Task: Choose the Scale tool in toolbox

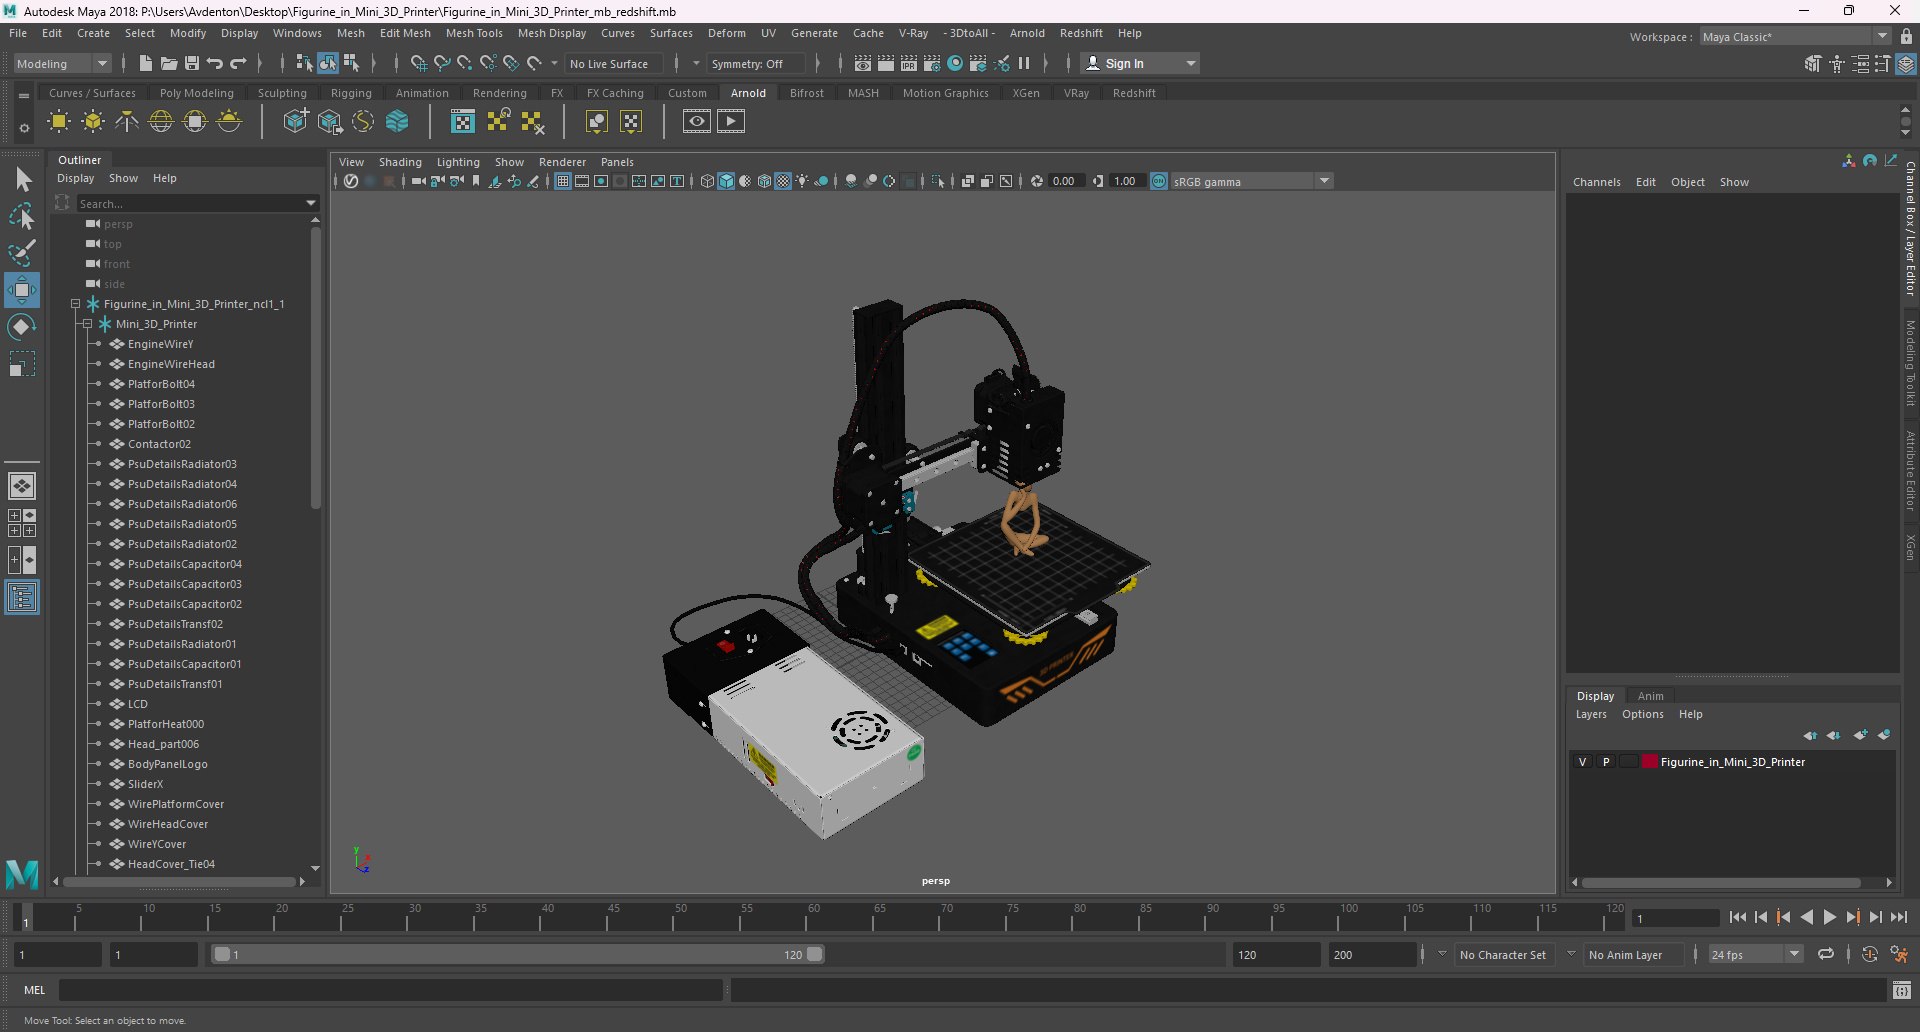Action: (21, 364)
